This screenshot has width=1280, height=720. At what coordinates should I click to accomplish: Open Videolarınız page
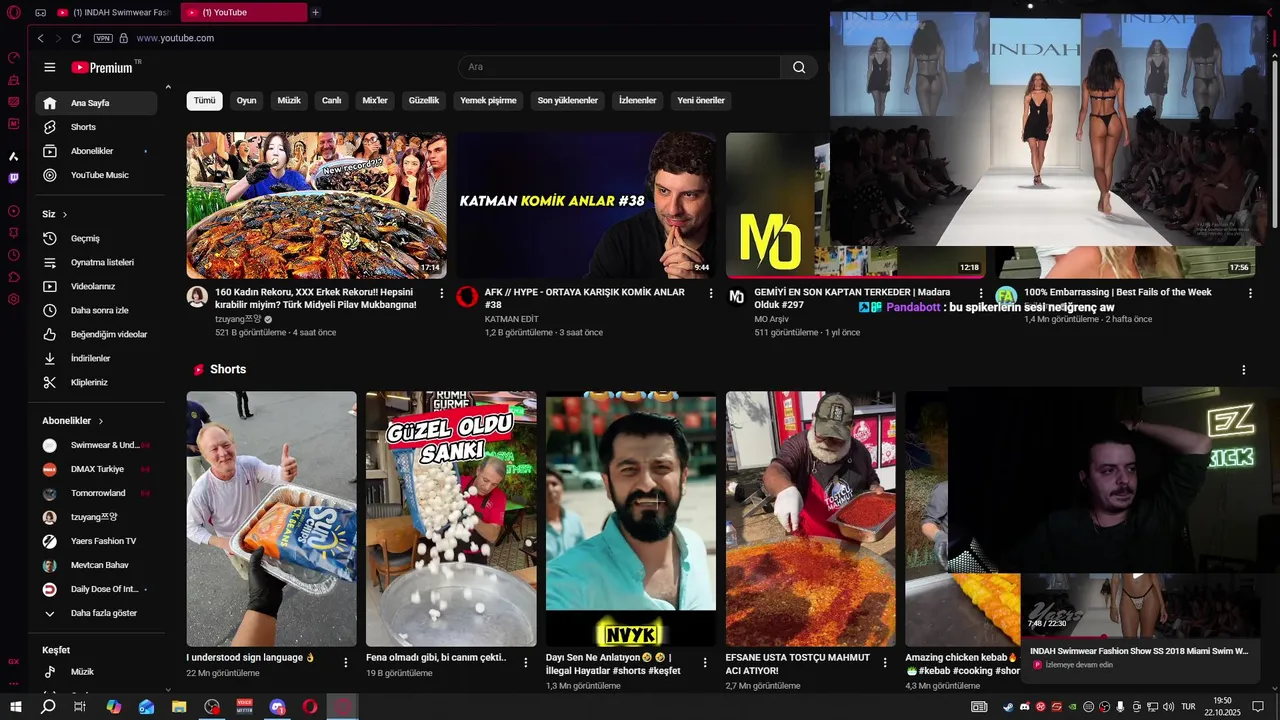96,286
